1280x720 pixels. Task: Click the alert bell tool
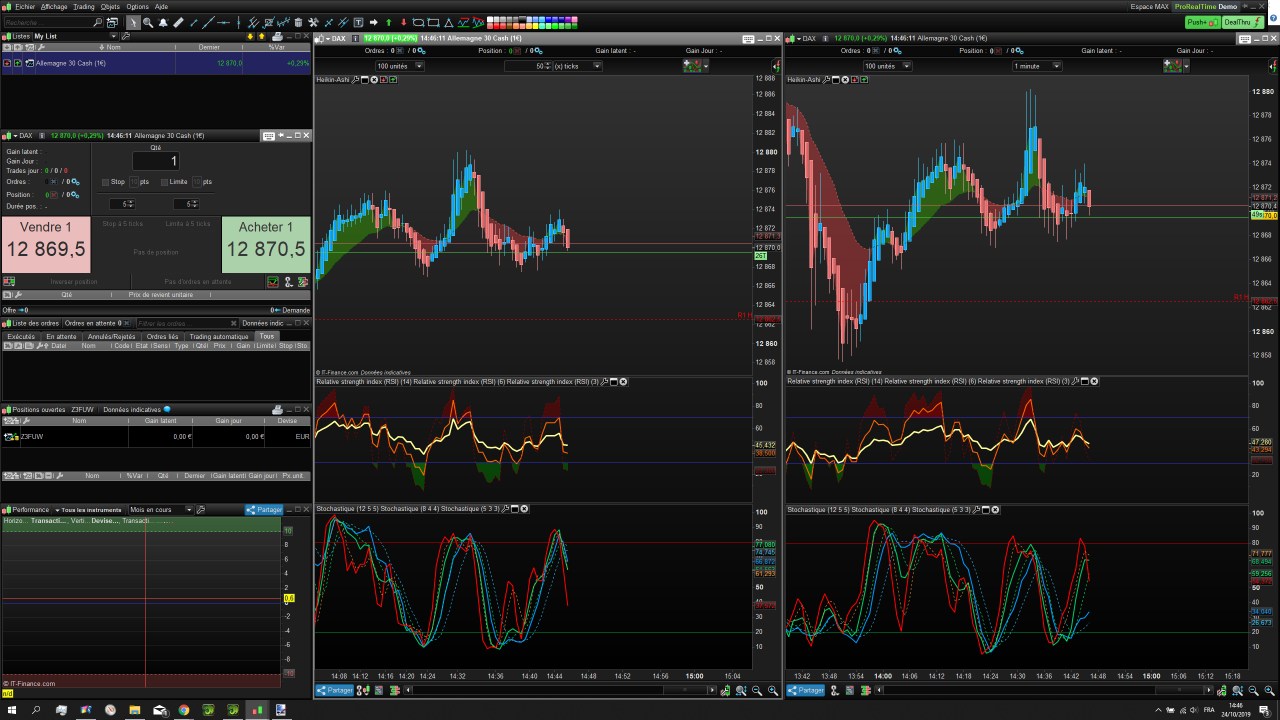click(163, 22)
